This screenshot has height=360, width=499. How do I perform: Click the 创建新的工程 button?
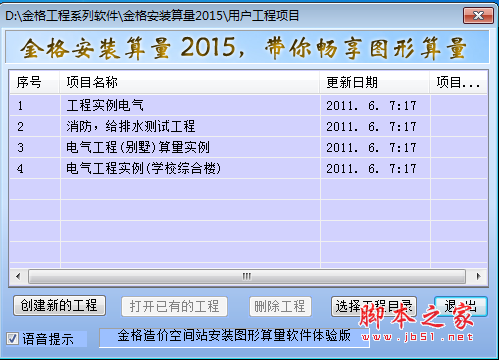(x=59, y=305)
